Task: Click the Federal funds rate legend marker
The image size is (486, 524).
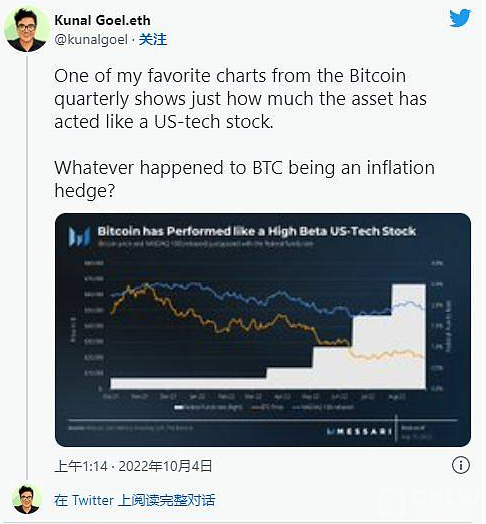Action: pos(179,407)
